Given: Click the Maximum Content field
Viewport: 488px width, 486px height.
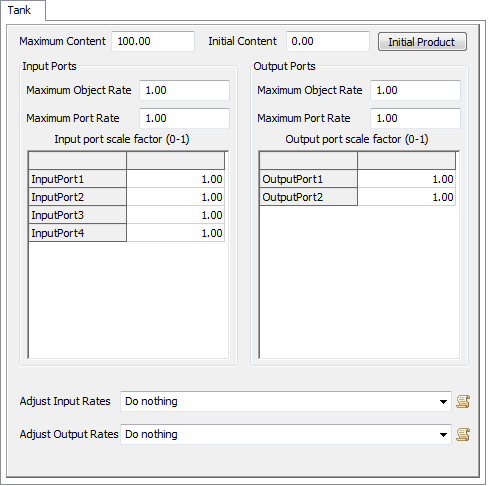Looking at the screenshot, I should pos(153,41).
